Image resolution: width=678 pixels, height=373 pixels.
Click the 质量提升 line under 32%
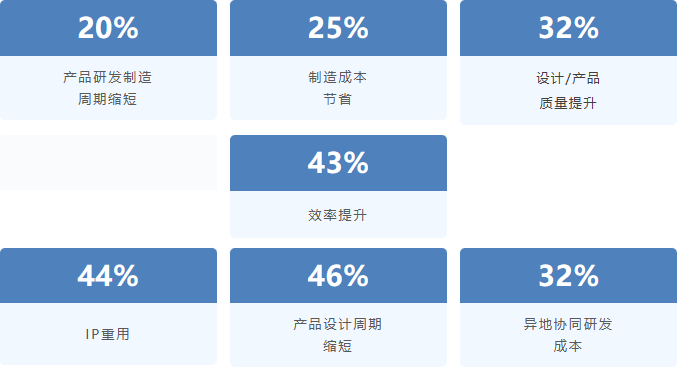point(568,103)
